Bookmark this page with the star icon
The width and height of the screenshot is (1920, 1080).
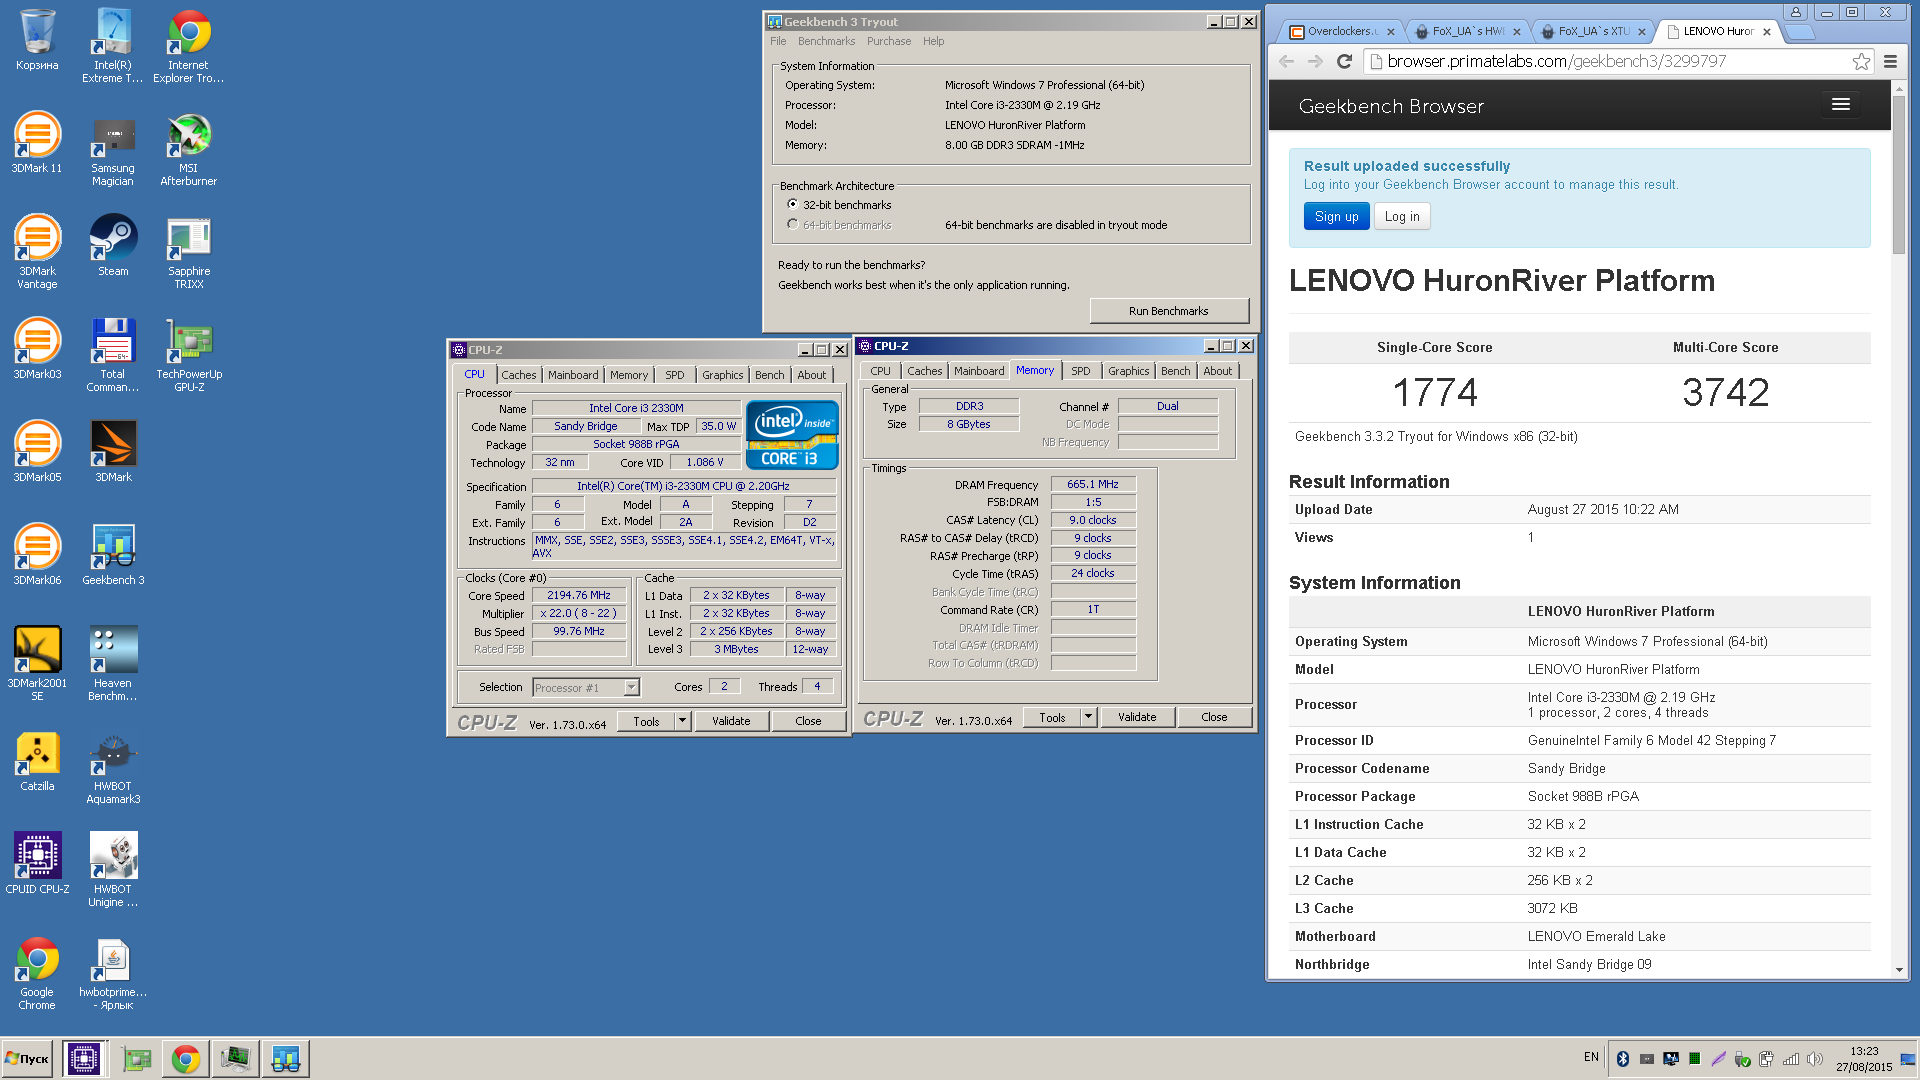pos(1860,61)
